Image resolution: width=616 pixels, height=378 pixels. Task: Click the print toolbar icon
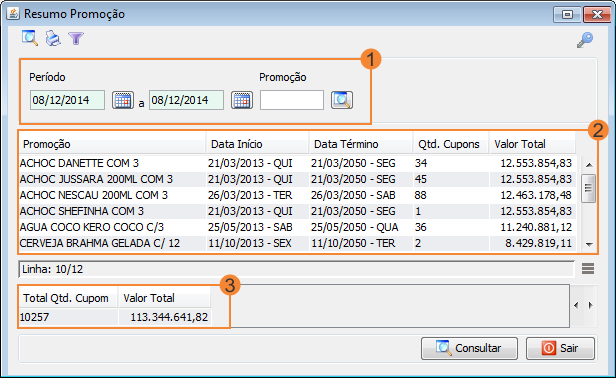click(x=53, y=38)
